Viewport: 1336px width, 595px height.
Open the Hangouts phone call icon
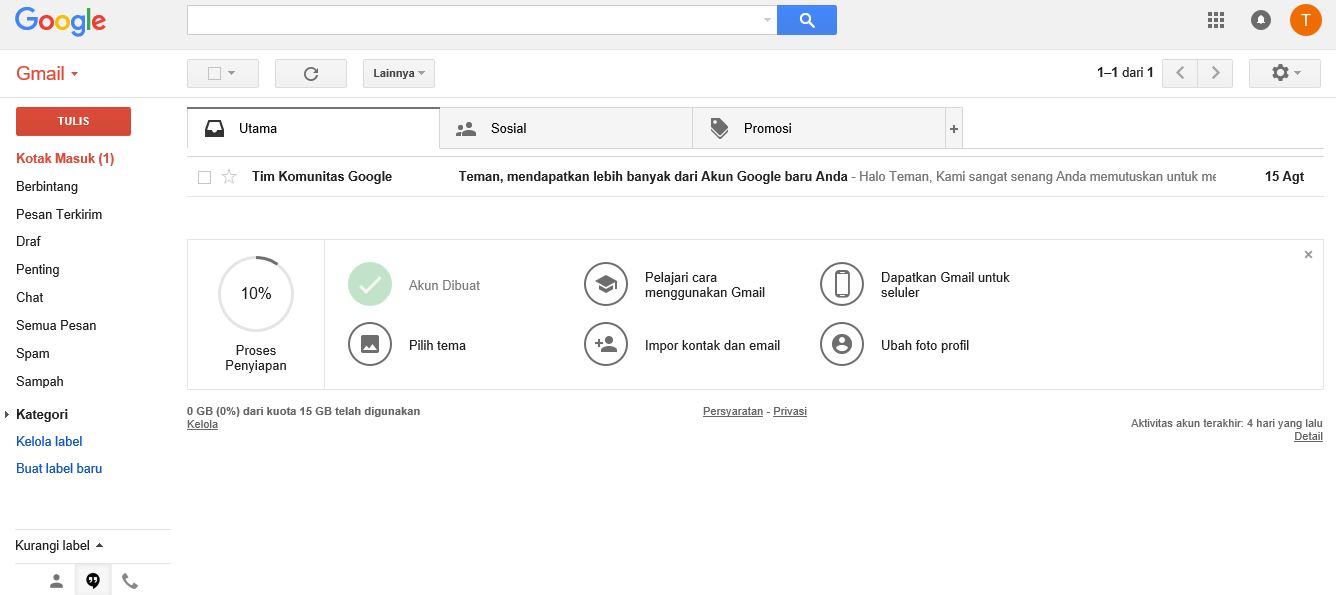(x=130, y=580)
